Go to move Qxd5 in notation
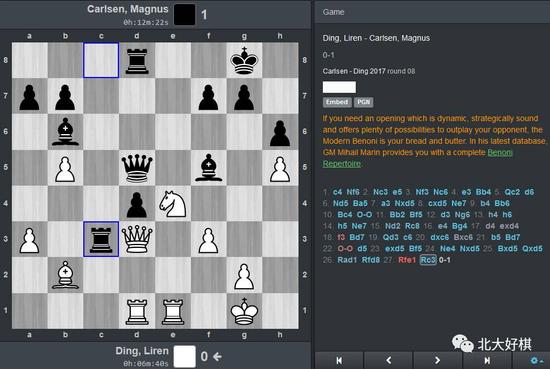This screenshot has height=369, width=550. coord(532,249)
